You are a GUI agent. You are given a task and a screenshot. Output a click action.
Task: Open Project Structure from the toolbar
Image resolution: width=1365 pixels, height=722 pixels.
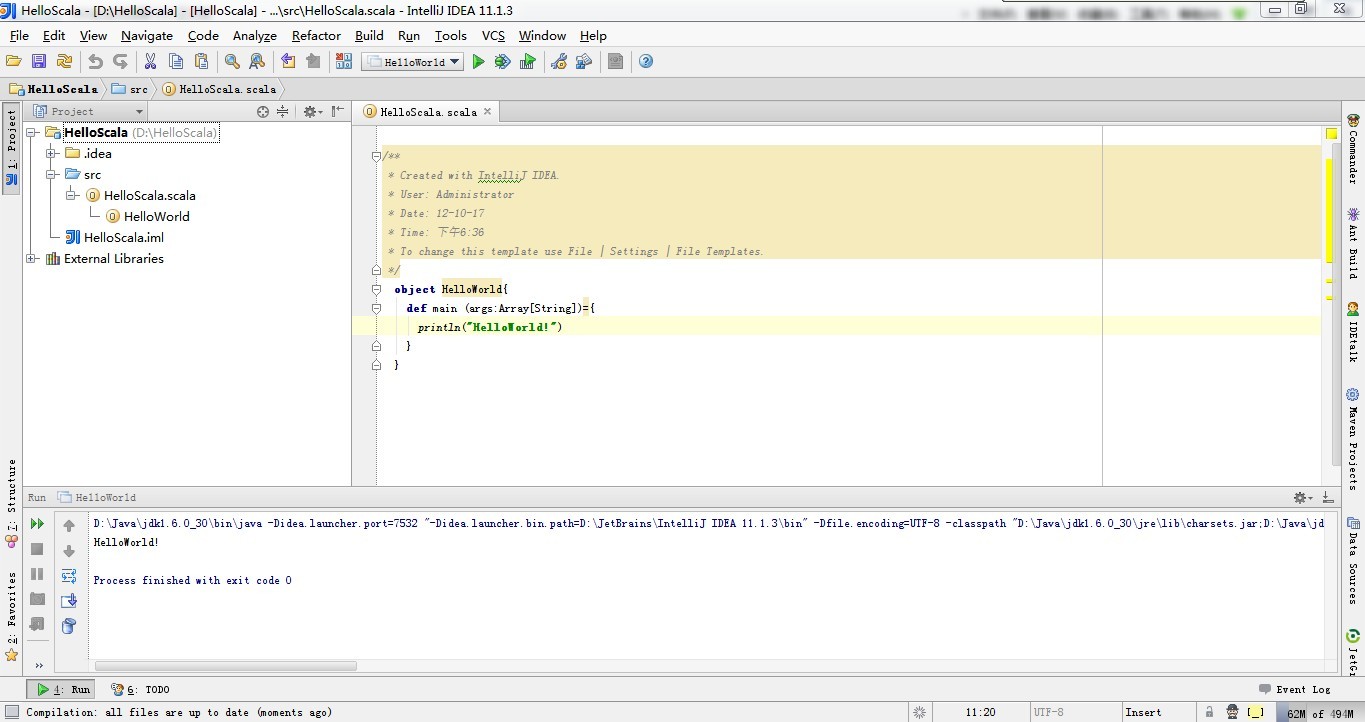click(584, 62)
